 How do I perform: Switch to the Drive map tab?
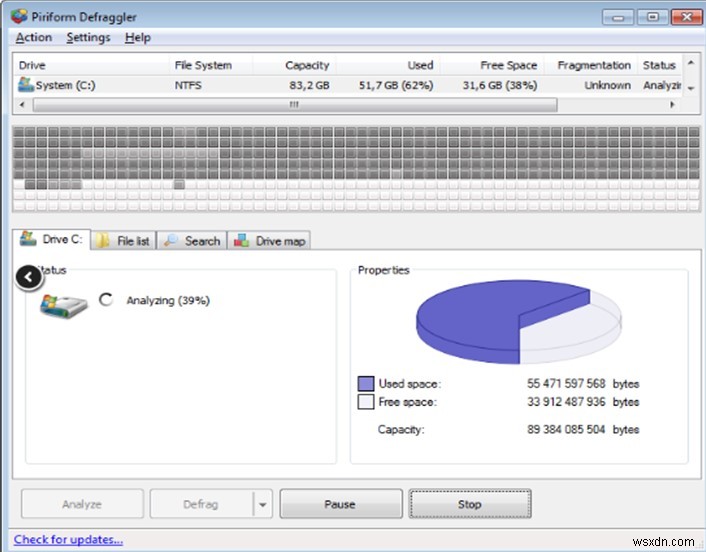pos(269,241)
